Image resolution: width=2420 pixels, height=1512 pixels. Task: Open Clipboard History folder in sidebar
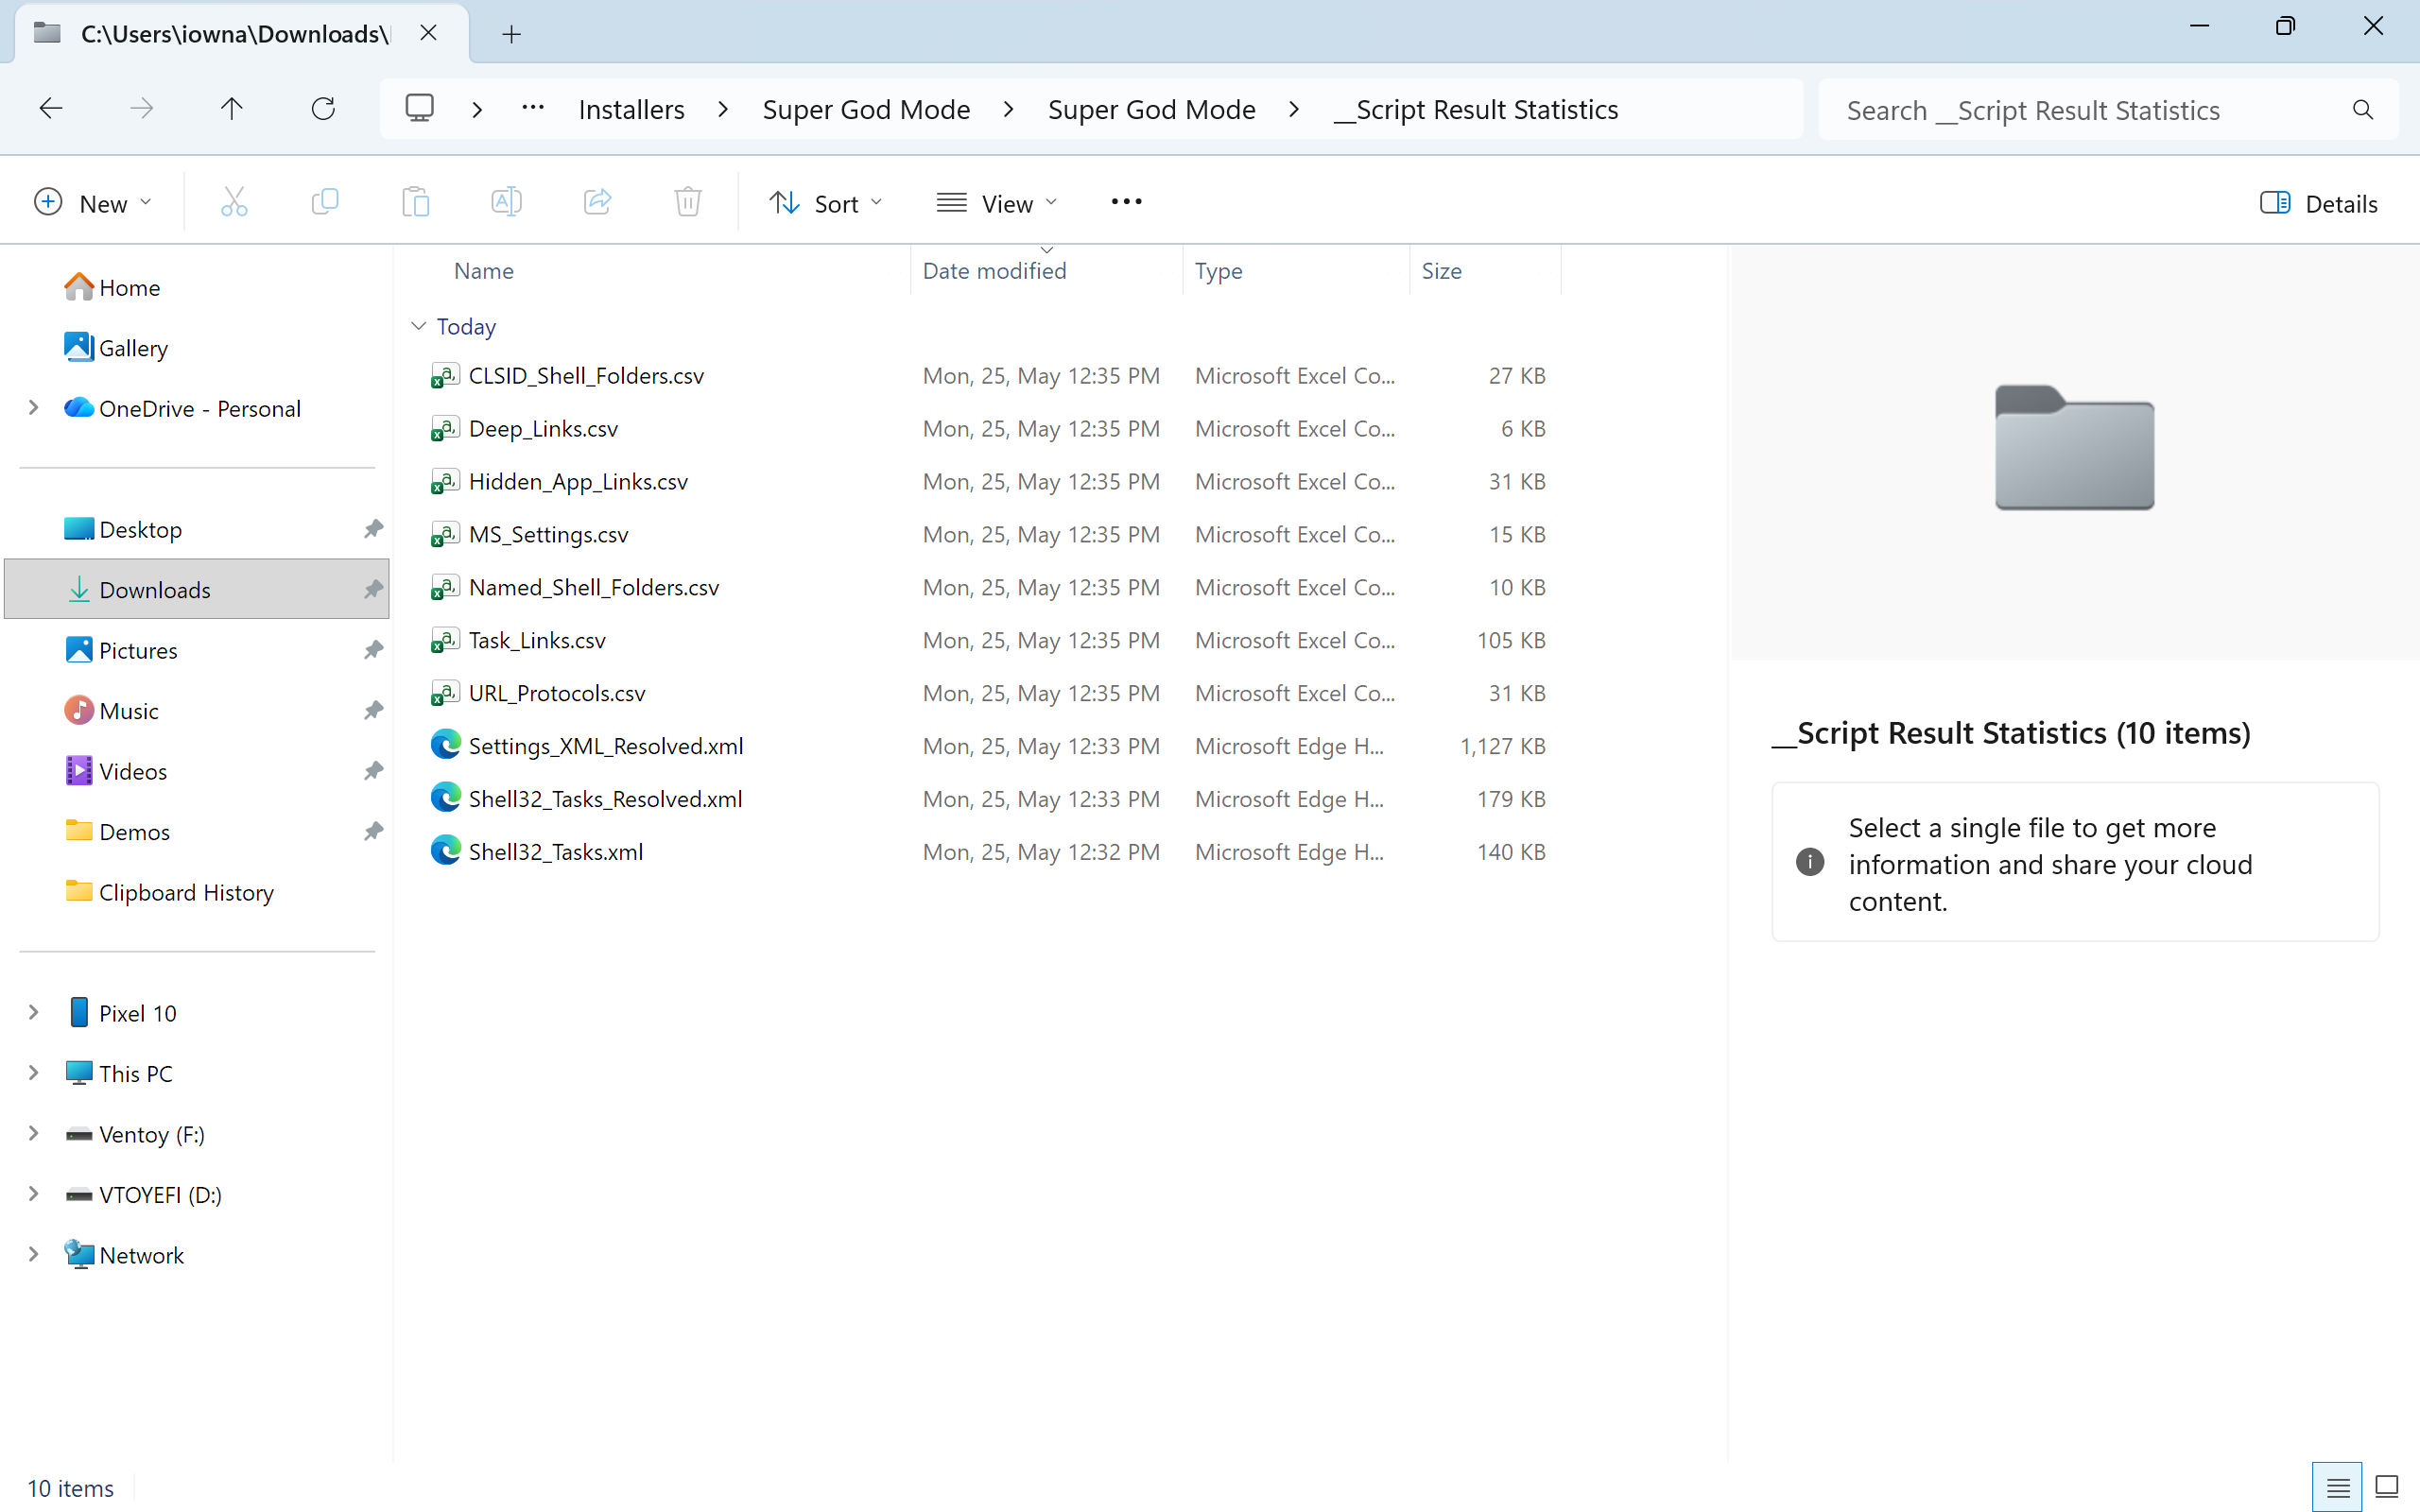click(186, 892)
